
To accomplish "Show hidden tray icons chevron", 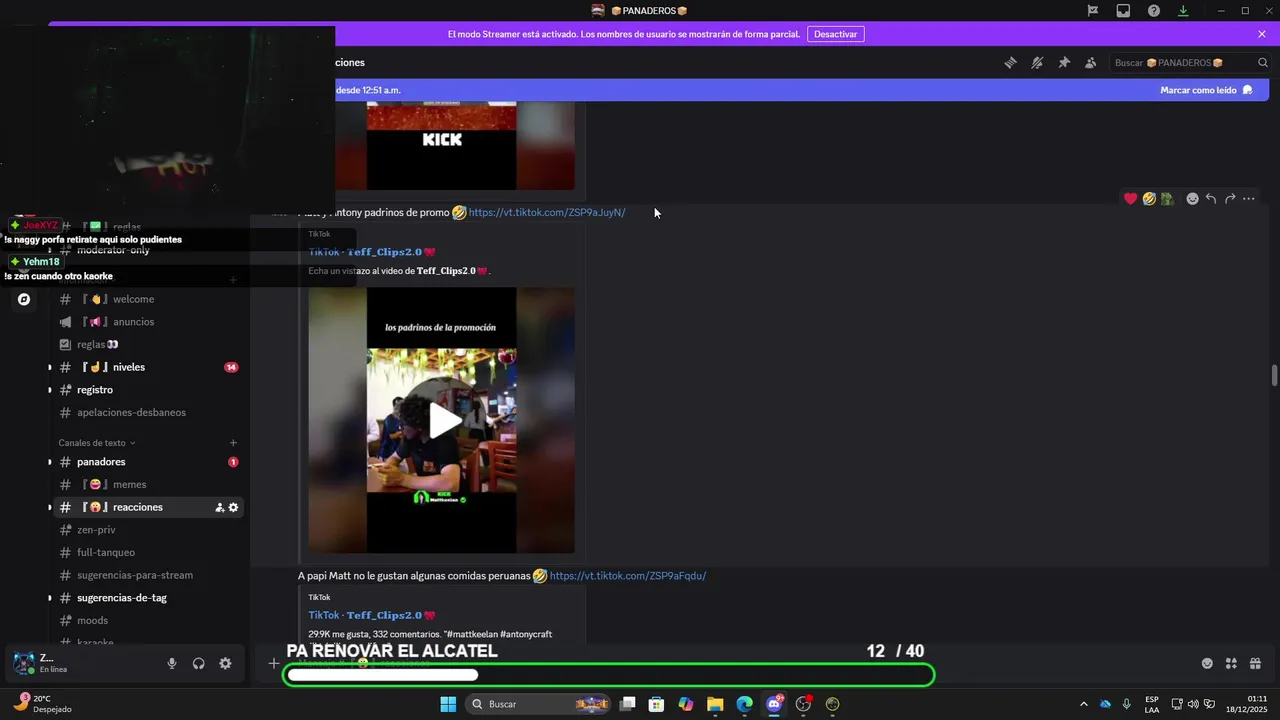I will pos(1083,704).
